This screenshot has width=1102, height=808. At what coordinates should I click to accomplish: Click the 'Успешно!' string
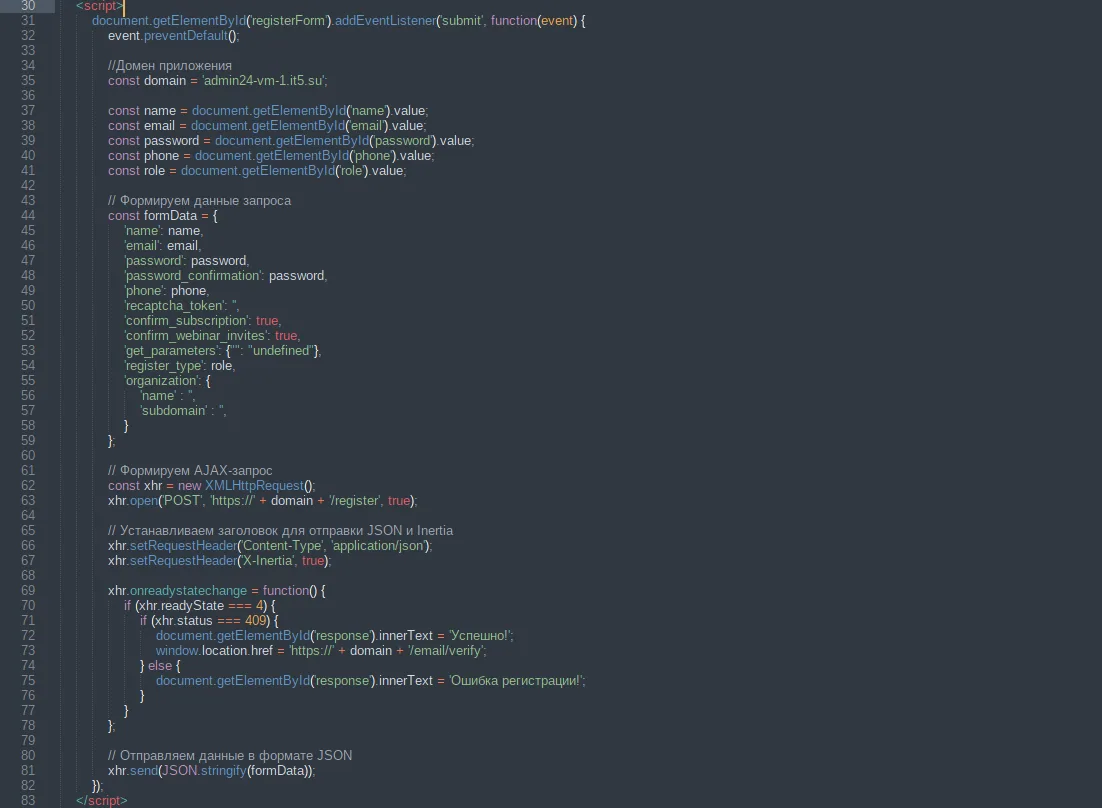479,636
